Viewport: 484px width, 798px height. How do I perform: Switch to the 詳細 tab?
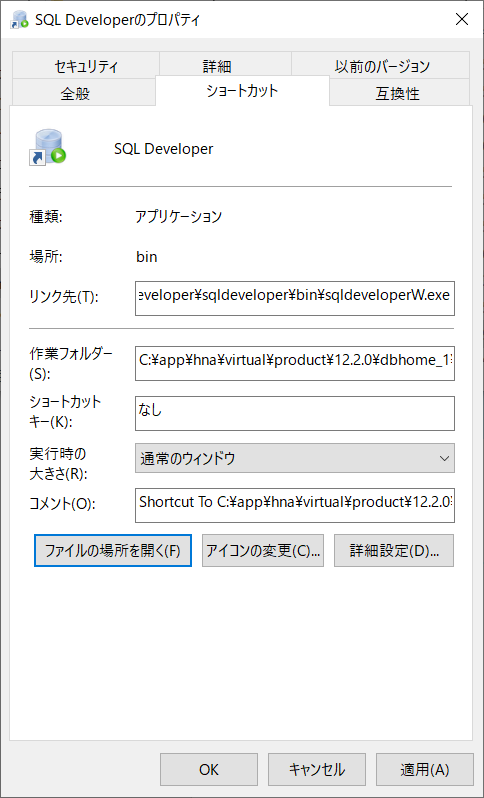(225, 66)
